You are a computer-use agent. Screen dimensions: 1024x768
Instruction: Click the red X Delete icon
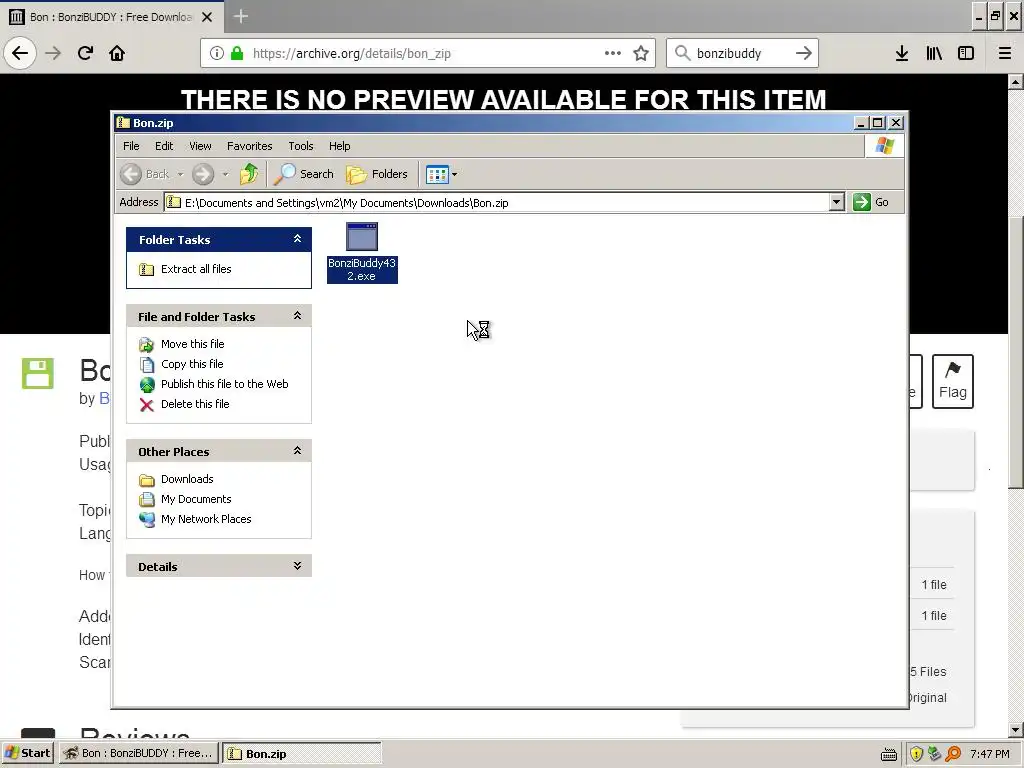click(x=147, y=405)
